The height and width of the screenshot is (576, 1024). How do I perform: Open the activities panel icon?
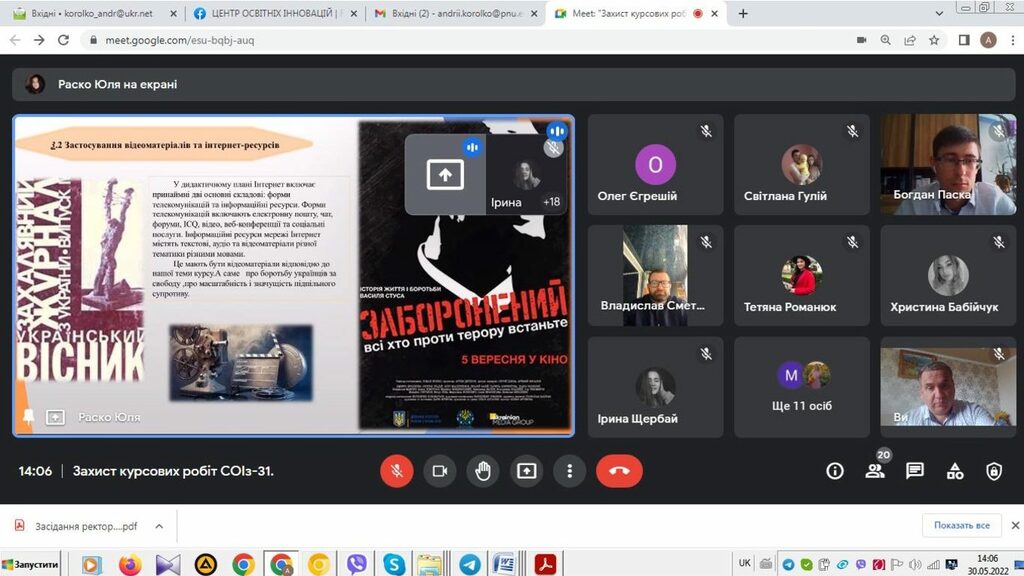tap(954, 471)
